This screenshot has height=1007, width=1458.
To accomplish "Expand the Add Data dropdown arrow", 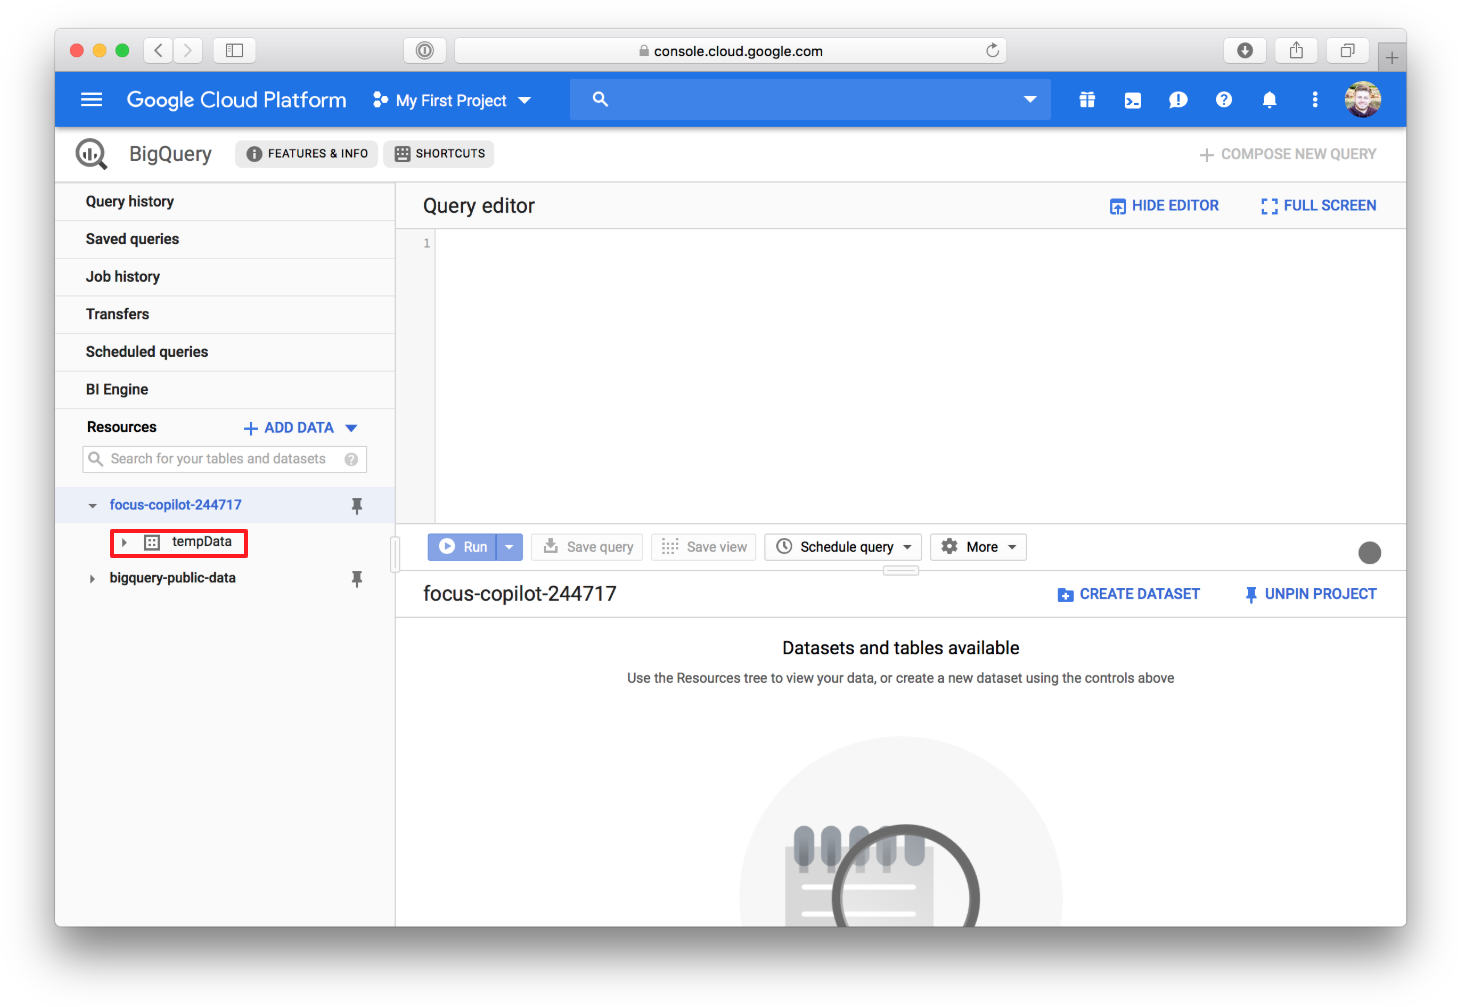I will [x=351, y=428].
